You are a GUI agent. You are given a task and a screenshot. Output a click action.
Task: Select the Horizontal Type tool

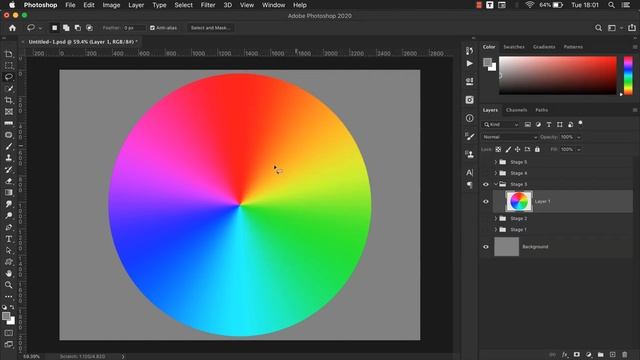(9, 239)
